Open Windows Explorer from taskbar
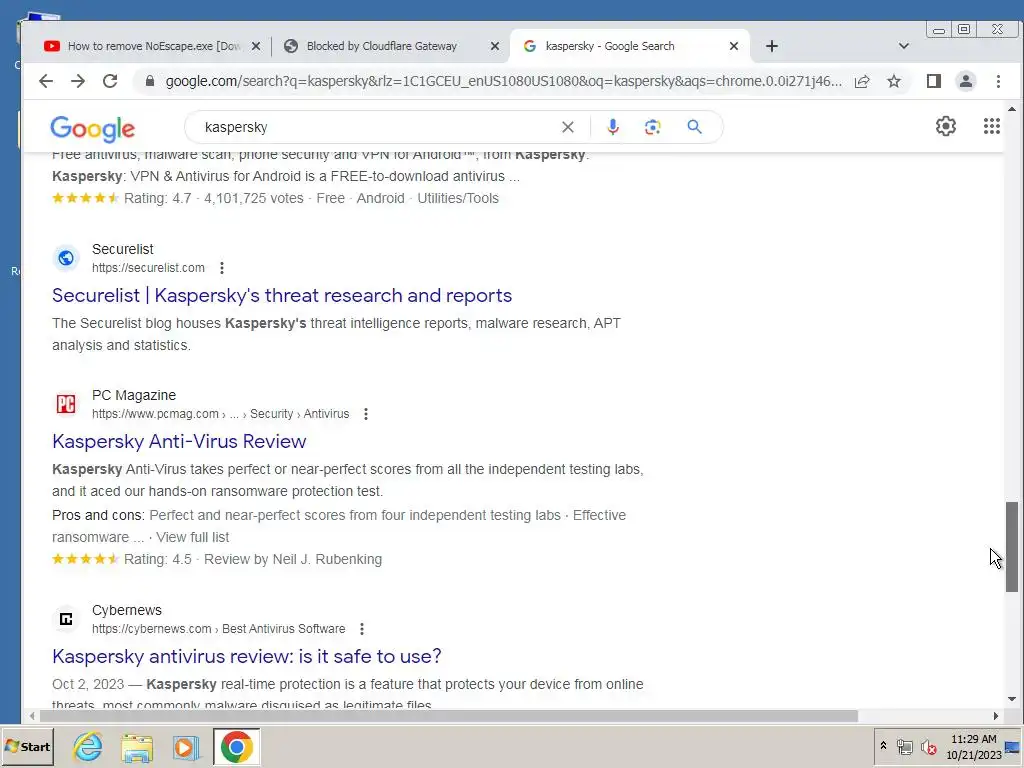 (x=136, y=747)
